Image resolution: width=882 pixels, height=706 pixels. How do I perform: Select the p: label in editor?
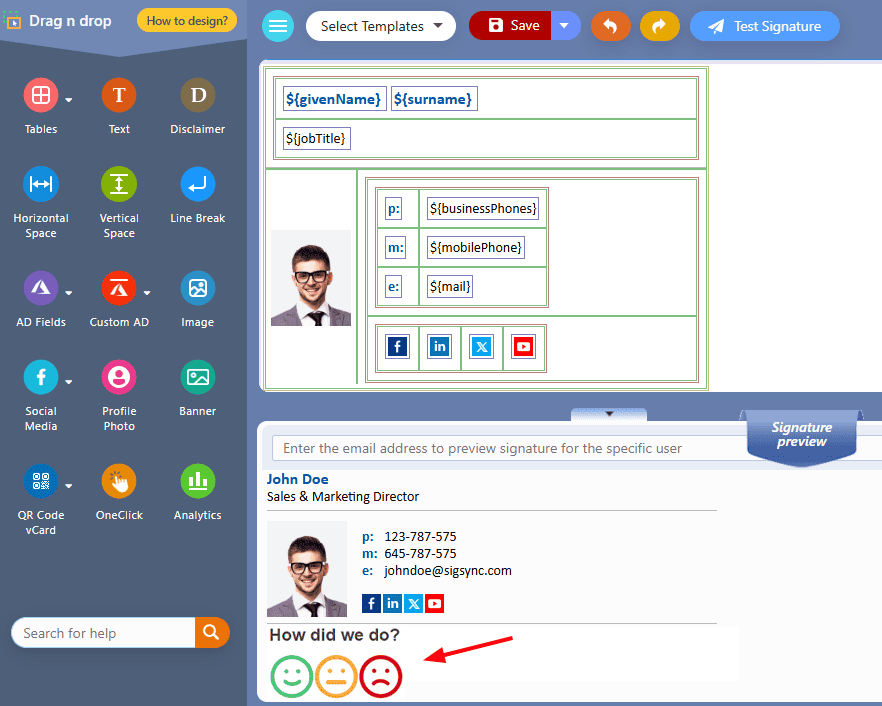point(394,209)
